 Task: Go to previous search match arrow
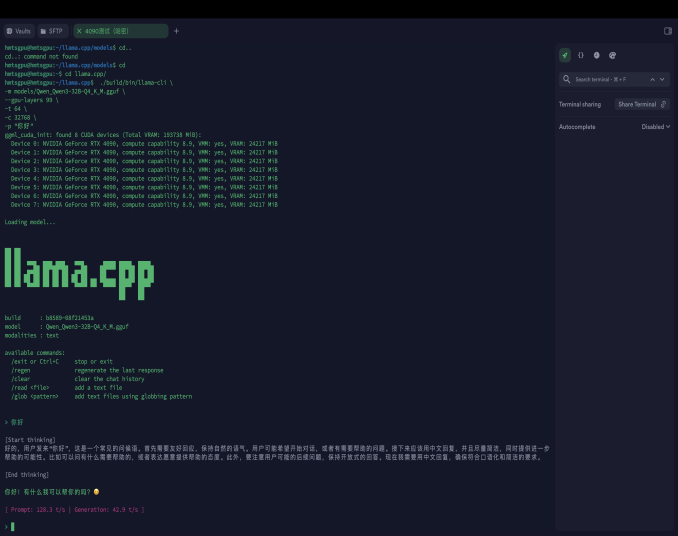(x=652, y=80)
